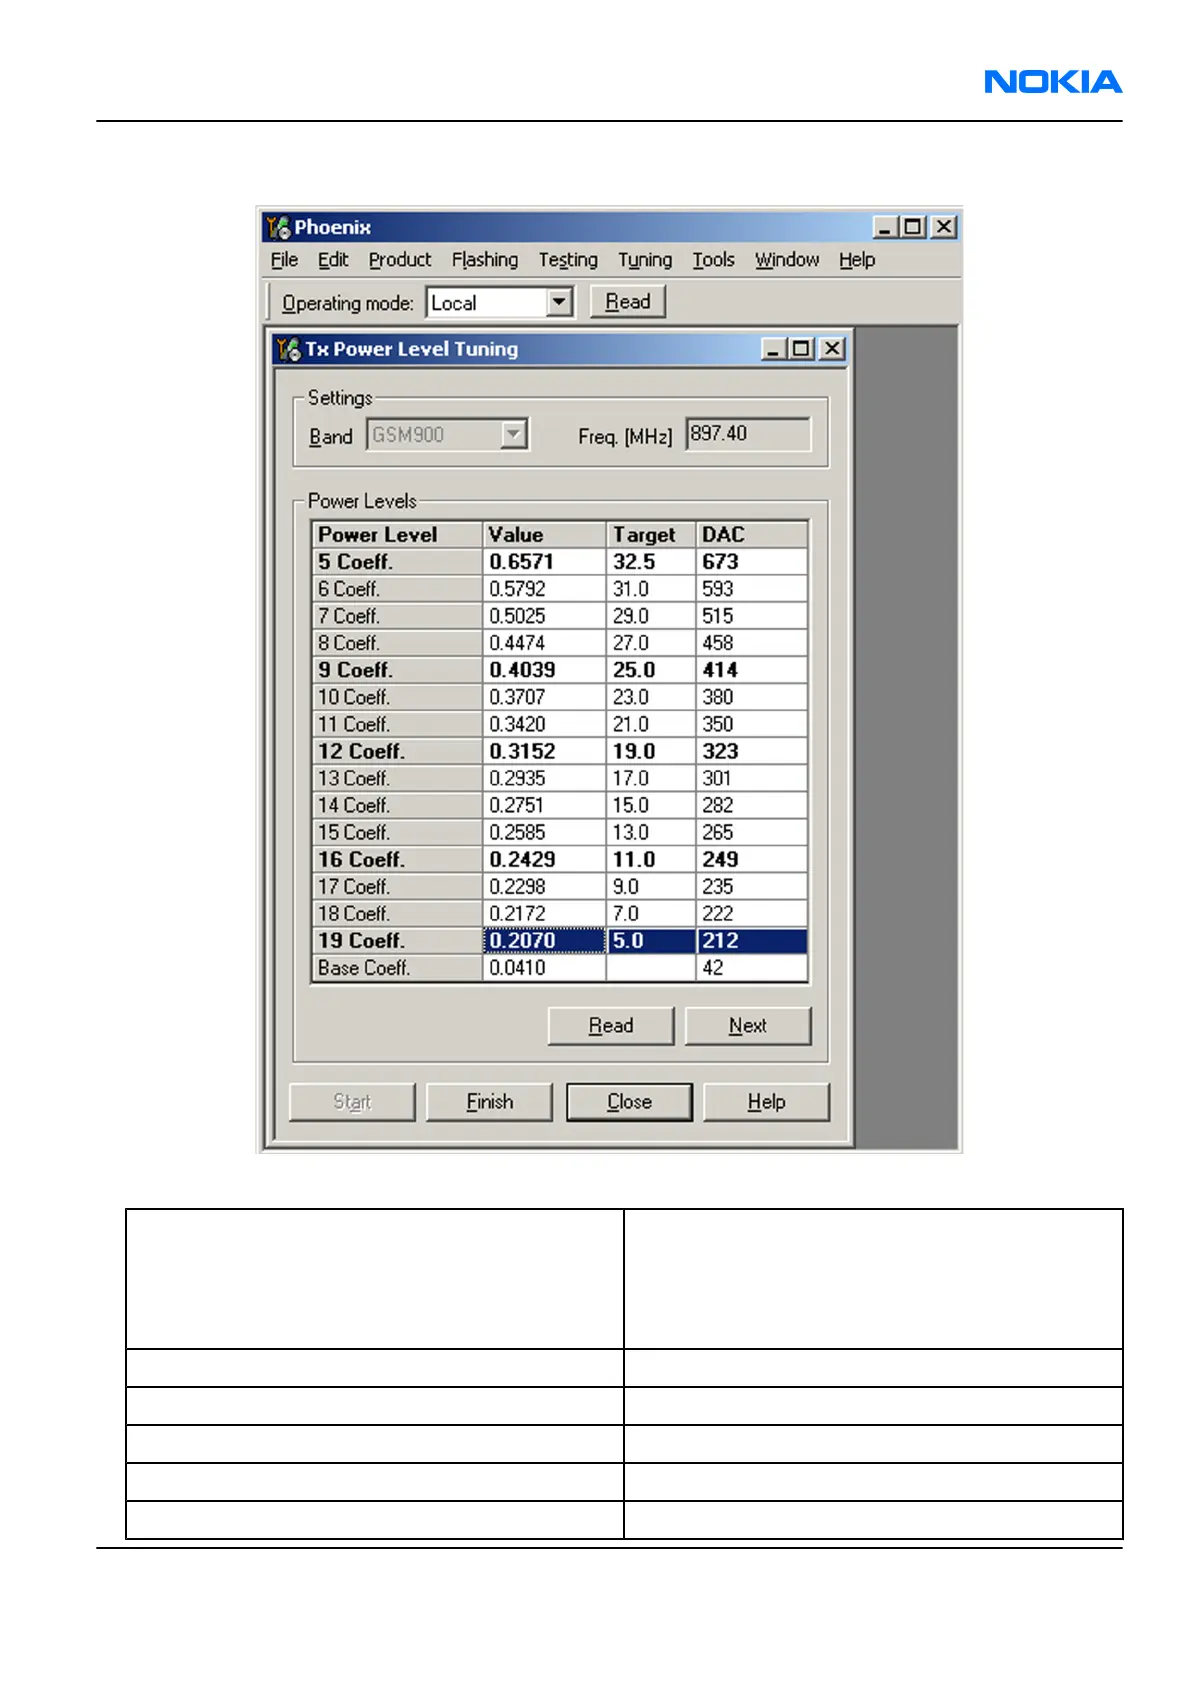The width and height of the screenshot is (1191, 1684).
Task: Click the Tx Power Level Tuning window icon
Action: click(x=289, y=349)
